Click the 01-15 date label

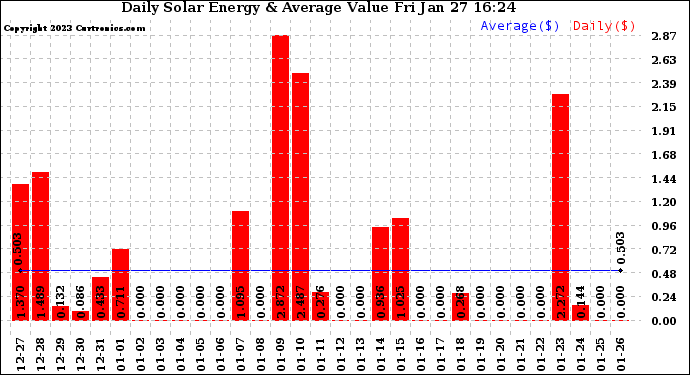tap(400, 355)
